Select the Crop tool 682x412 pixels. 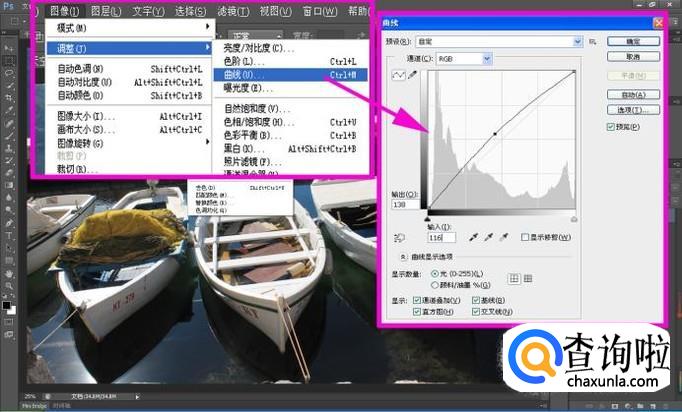point(9,97)
